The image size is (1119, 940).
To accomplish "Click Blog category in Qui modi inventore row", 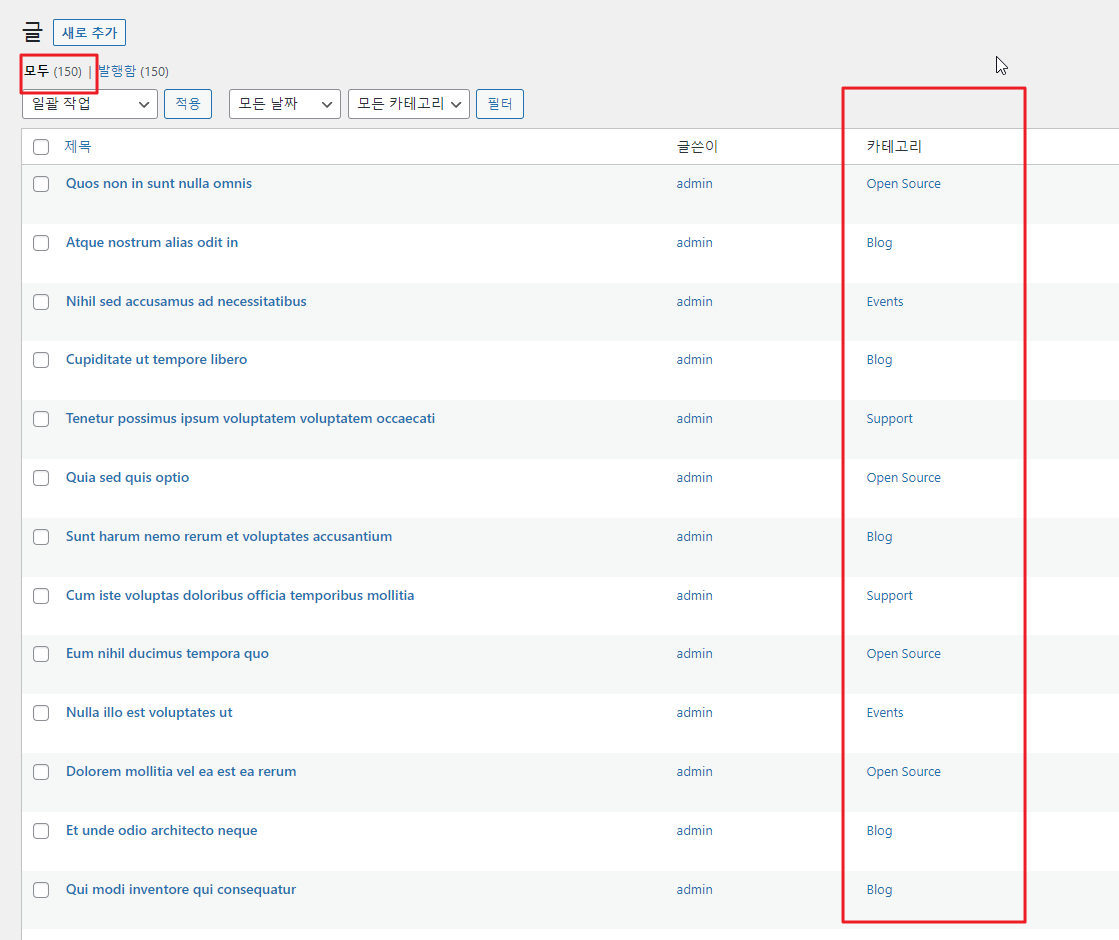I will click(x=879, y=889).
